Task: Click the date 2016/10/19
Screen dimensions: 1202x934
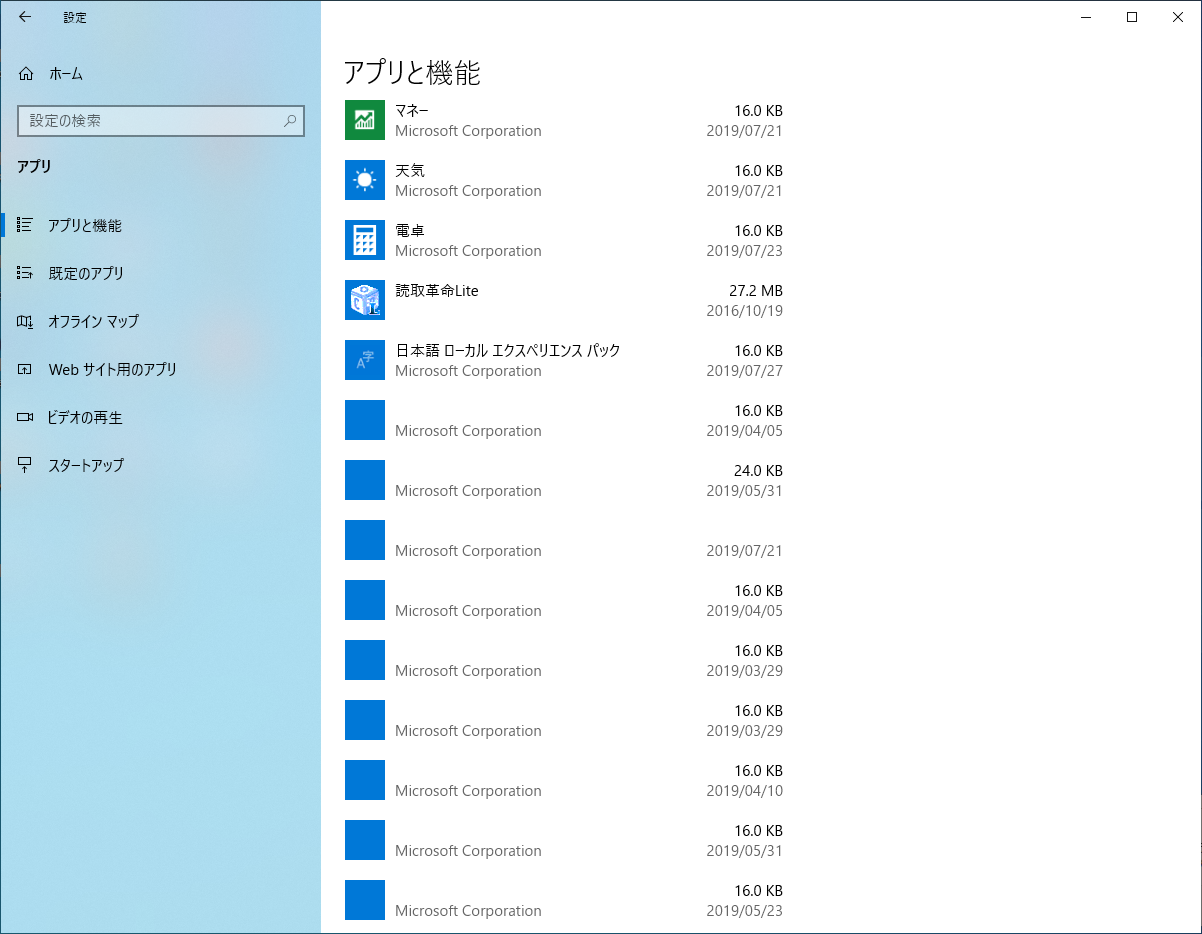Action: (x=744, y=310)
